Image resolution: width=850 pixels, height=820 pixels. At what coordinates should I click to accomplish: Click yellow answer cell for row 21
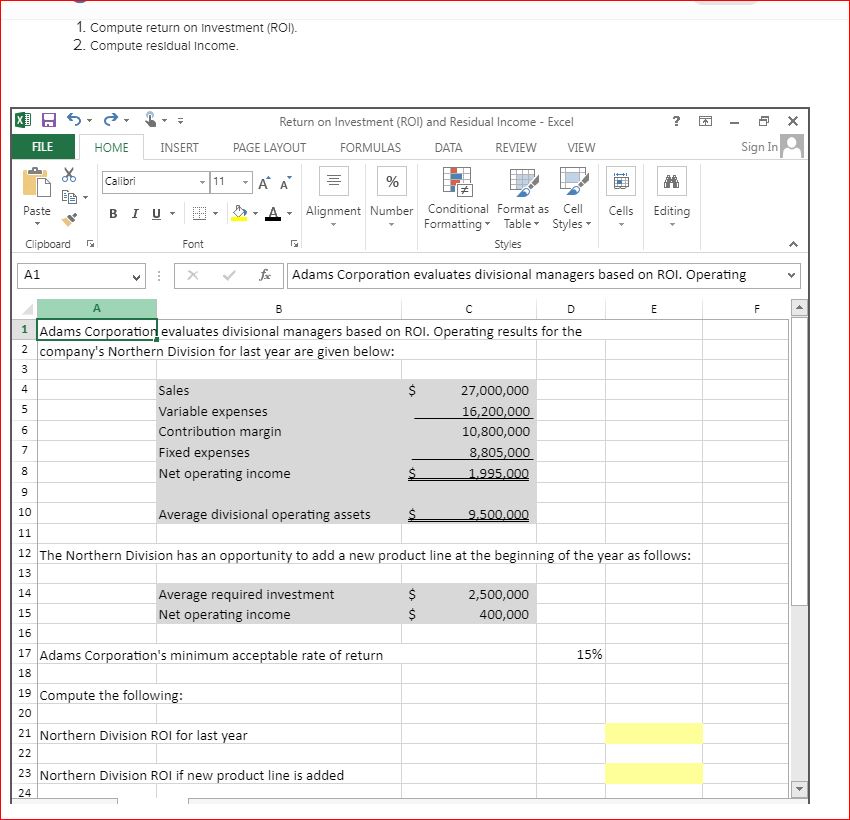click(x=654, y=734)
